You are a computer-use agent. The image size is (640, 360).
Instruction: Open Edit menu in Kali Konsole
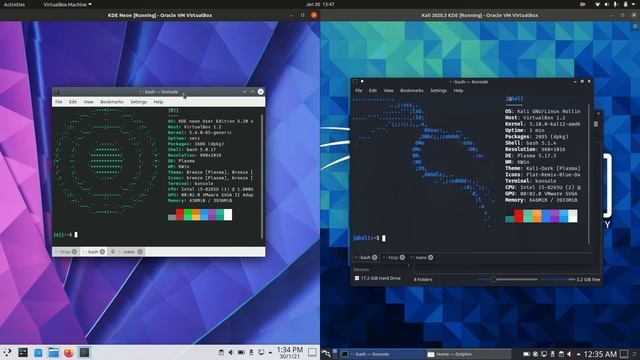(x=373, y=91)
